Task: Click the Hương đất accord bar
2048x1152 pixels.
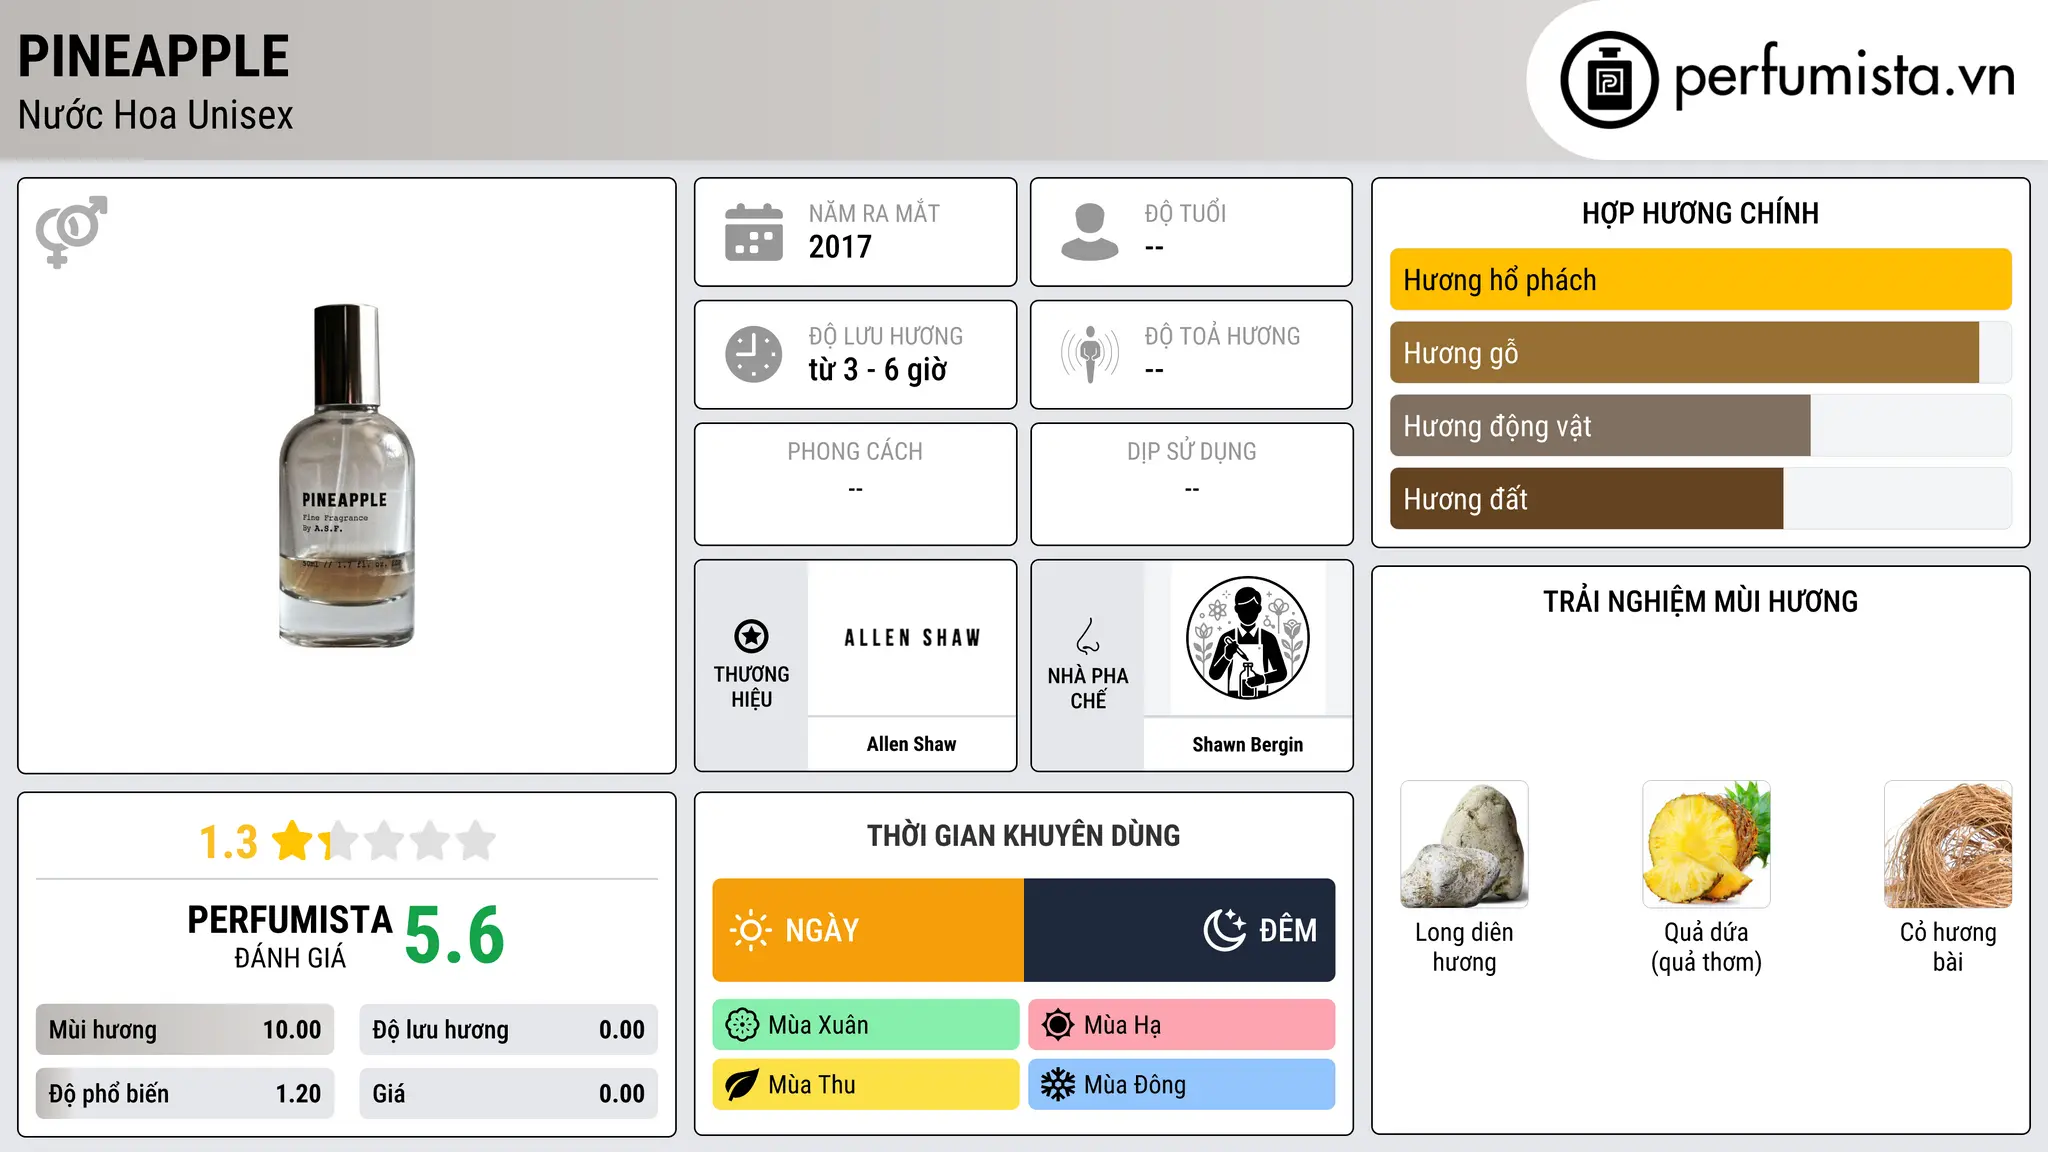Action: [x=1700, y=499]
